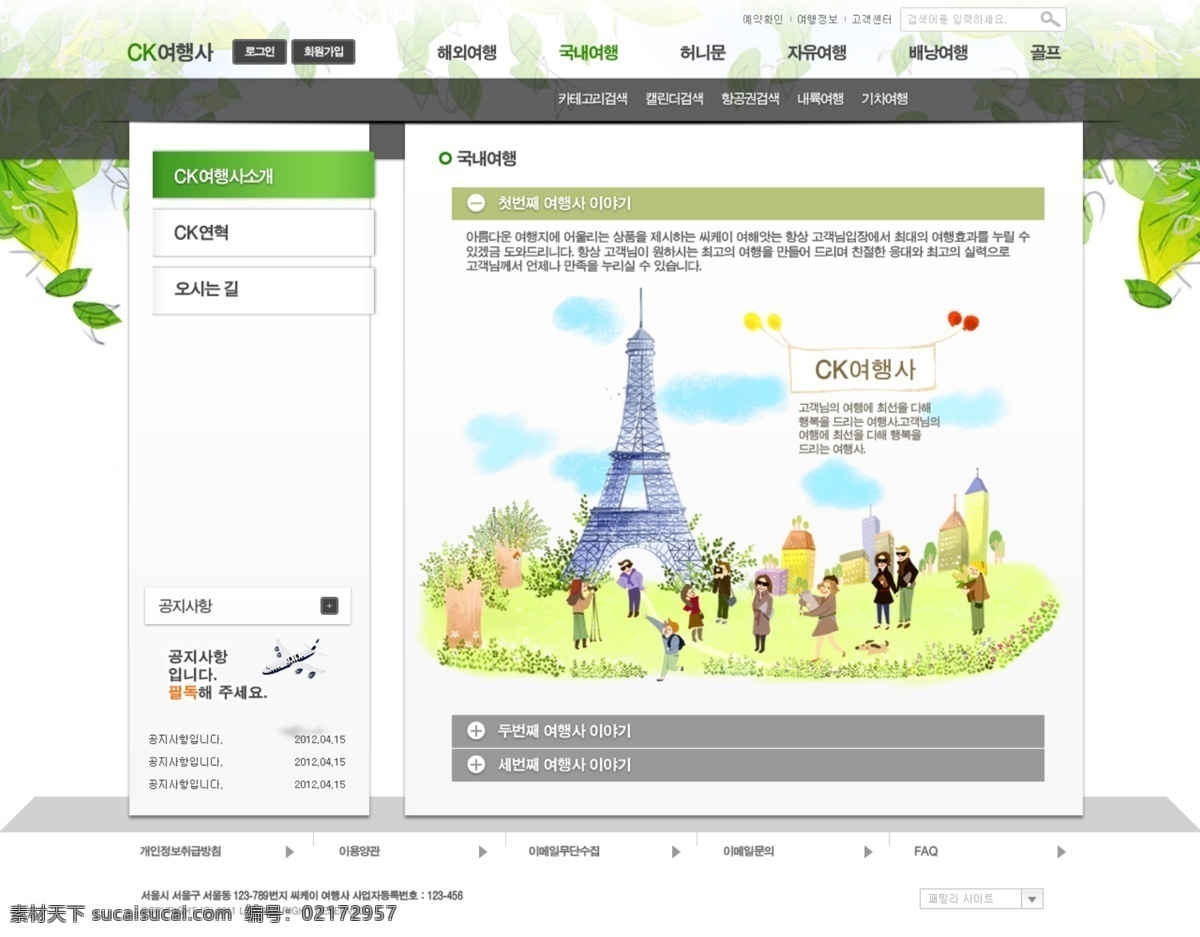Open the 예약확인 link

point(762,19)
